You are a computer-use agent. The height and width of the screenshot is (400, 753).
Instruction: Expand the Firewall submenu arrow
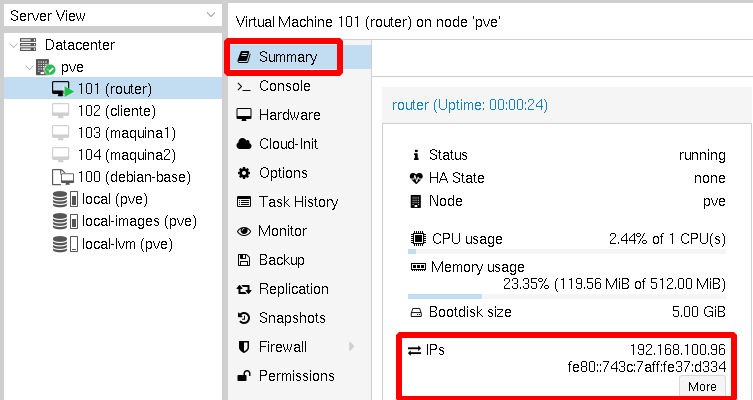pyautogui.click(x=351, y=347)
